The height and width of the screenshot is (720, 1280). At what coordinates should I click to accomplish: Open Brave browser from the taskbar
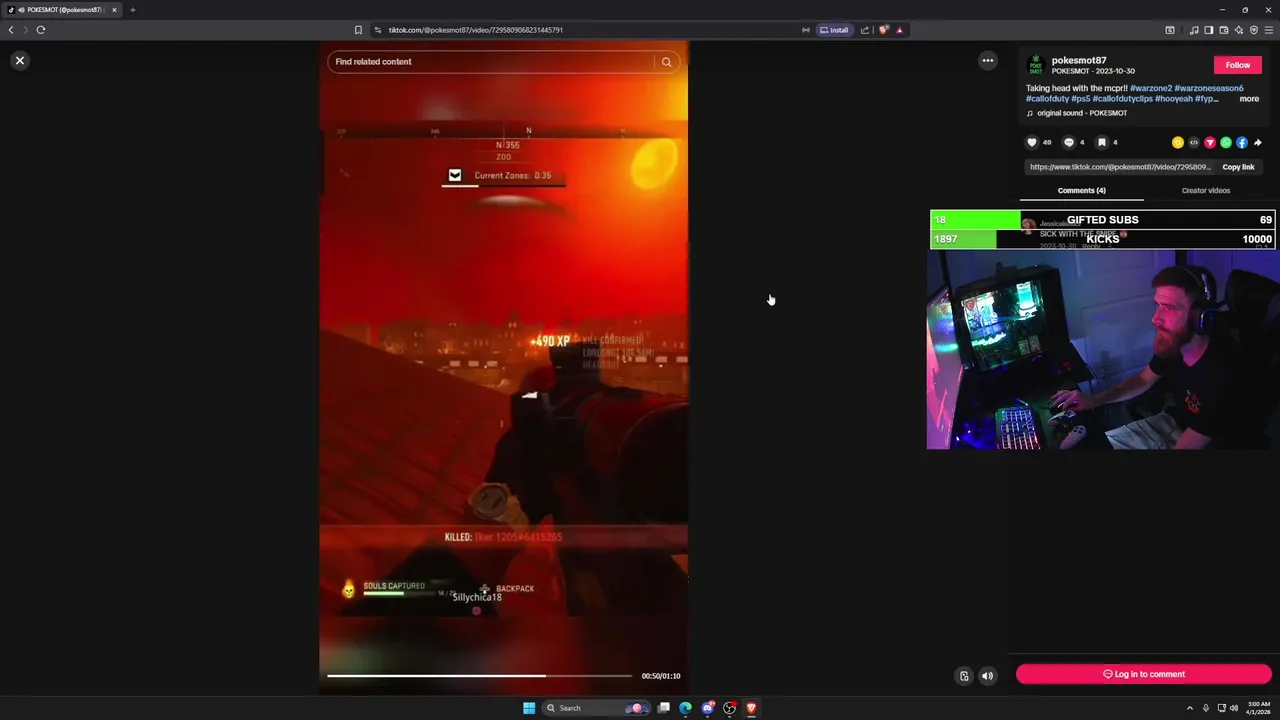coord(751,708)
